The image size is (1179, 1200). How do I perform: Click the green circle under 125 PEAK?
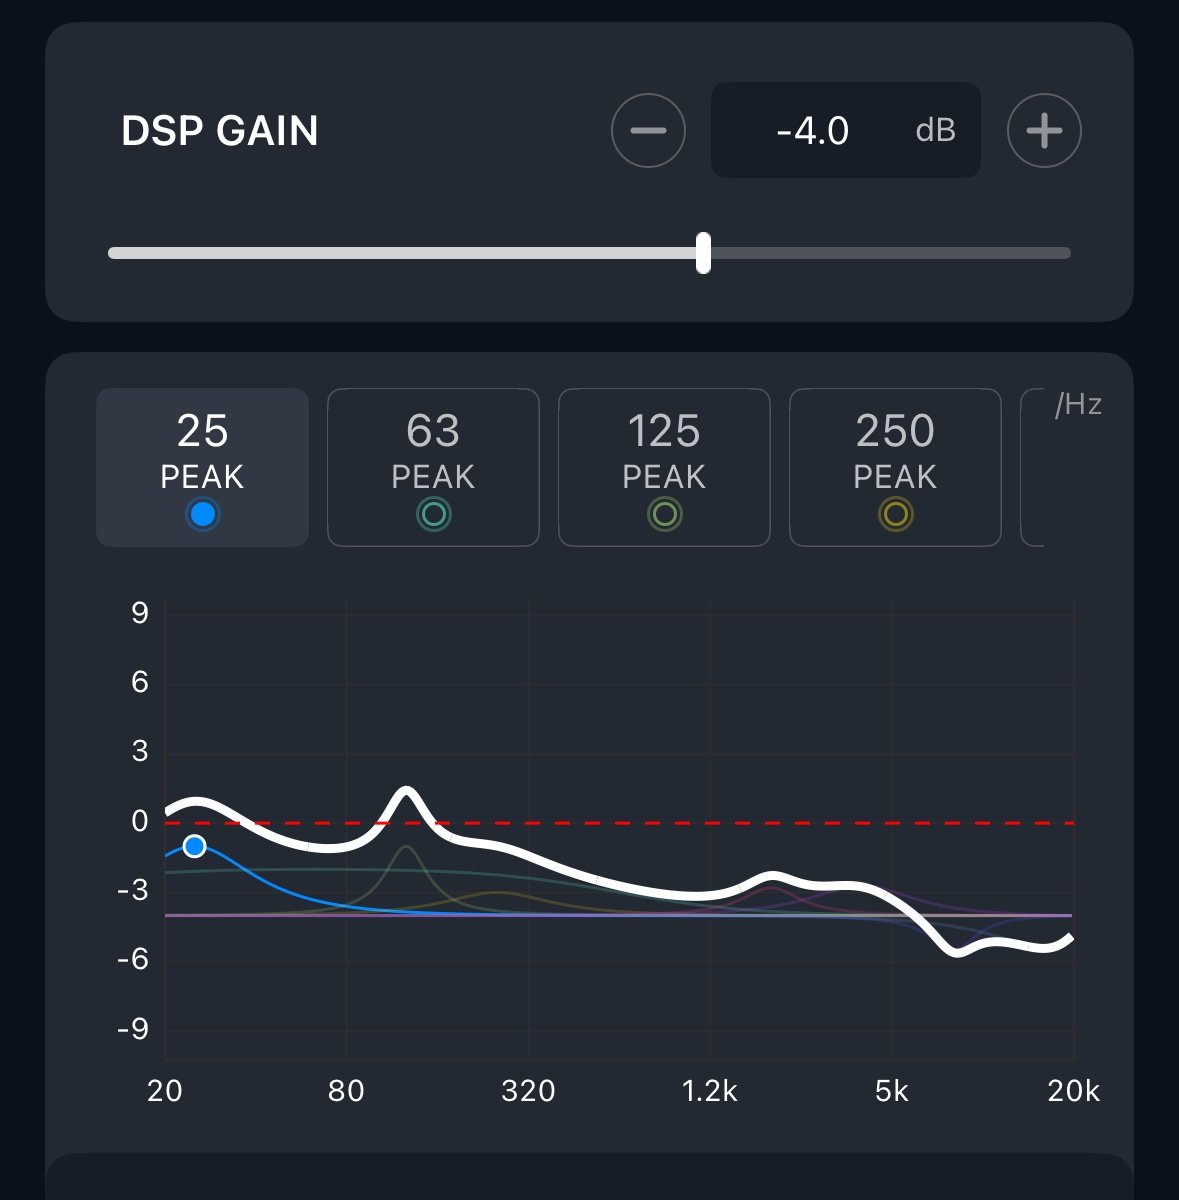[x=664, y=515]
